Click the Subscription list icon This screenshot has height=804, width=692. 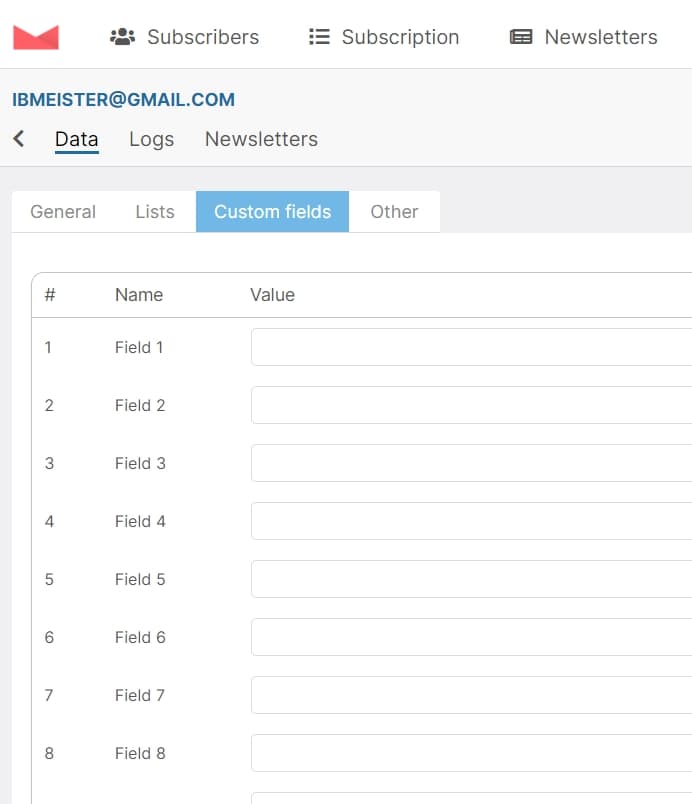click(x=319, y=37)
